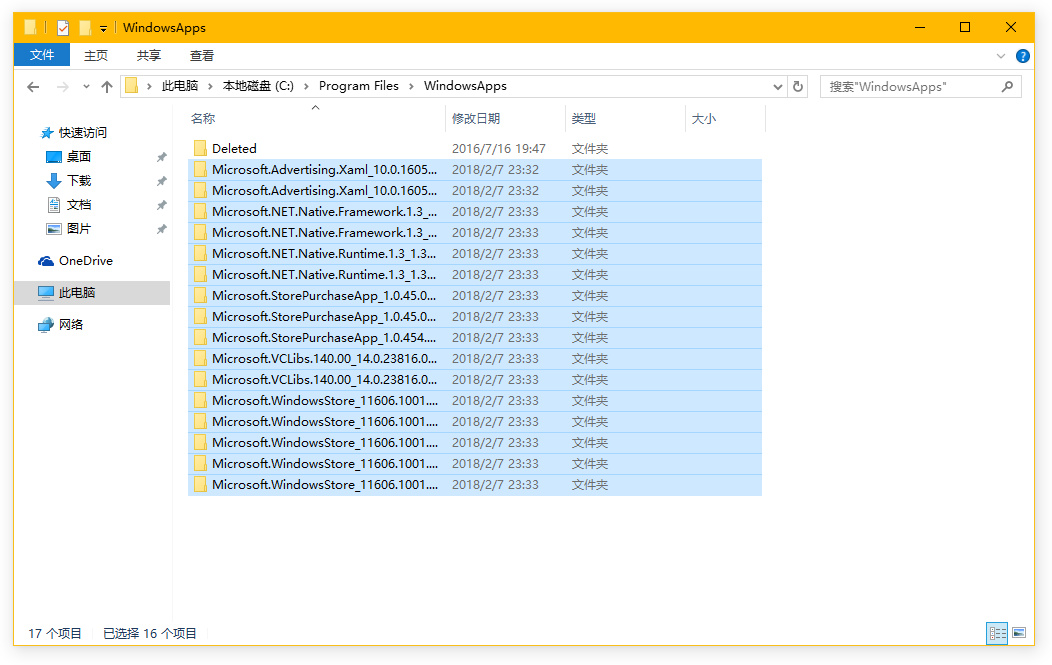Click the Back navigation arrow

pos(33,87)
